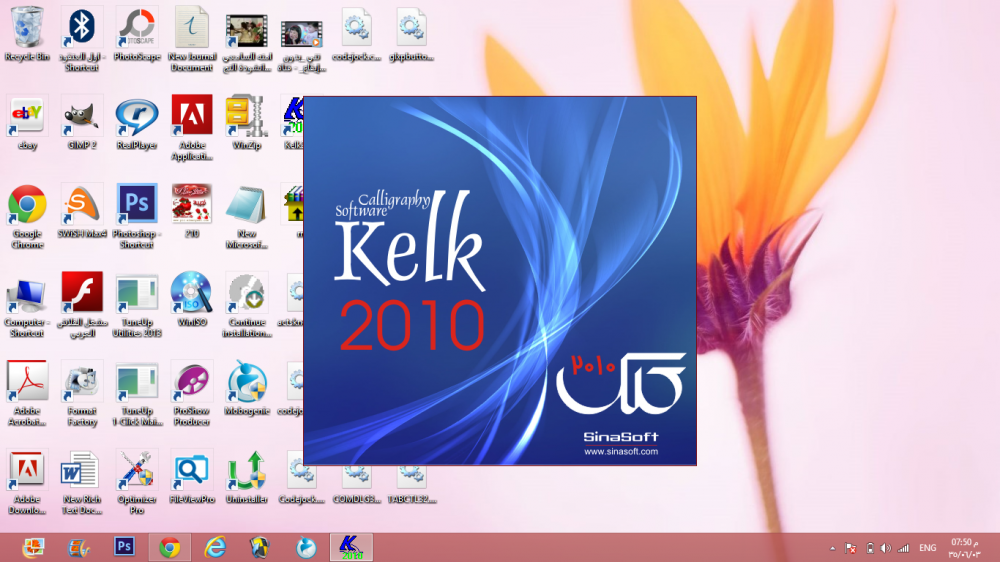Switch to Google Chrome in the taskbar
The image size is (1000, 562).
pos(169,547)
